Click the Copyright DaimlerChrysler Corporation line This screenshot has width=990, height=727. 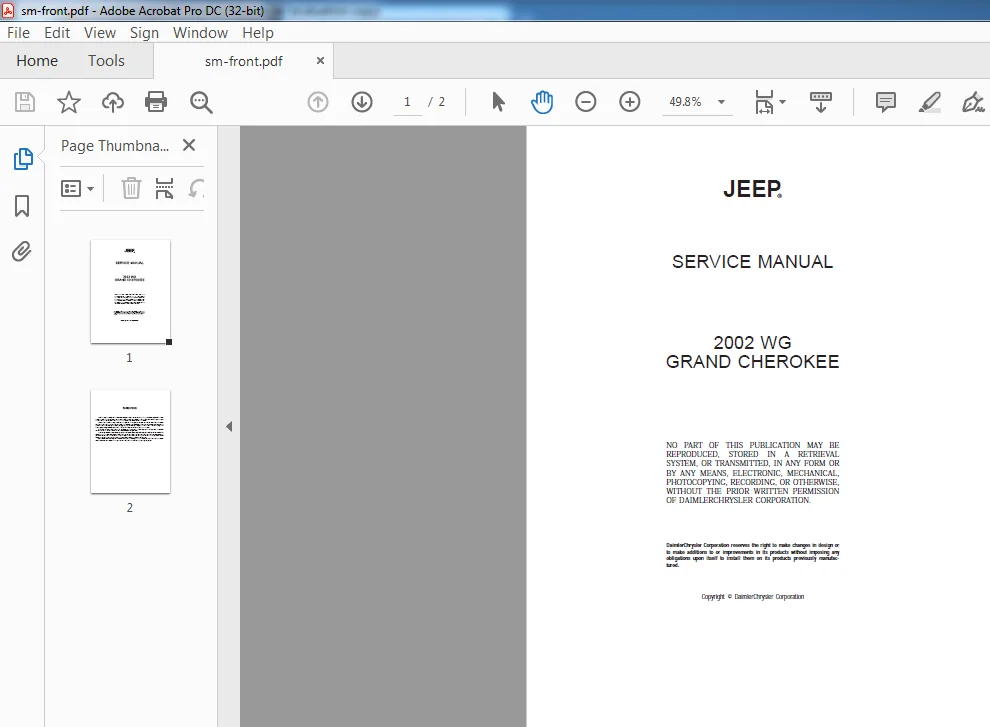(x=752, y=596)
